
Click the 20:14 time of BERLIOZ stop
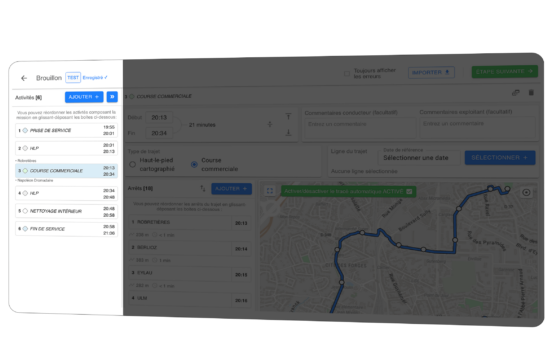(241, 249)
